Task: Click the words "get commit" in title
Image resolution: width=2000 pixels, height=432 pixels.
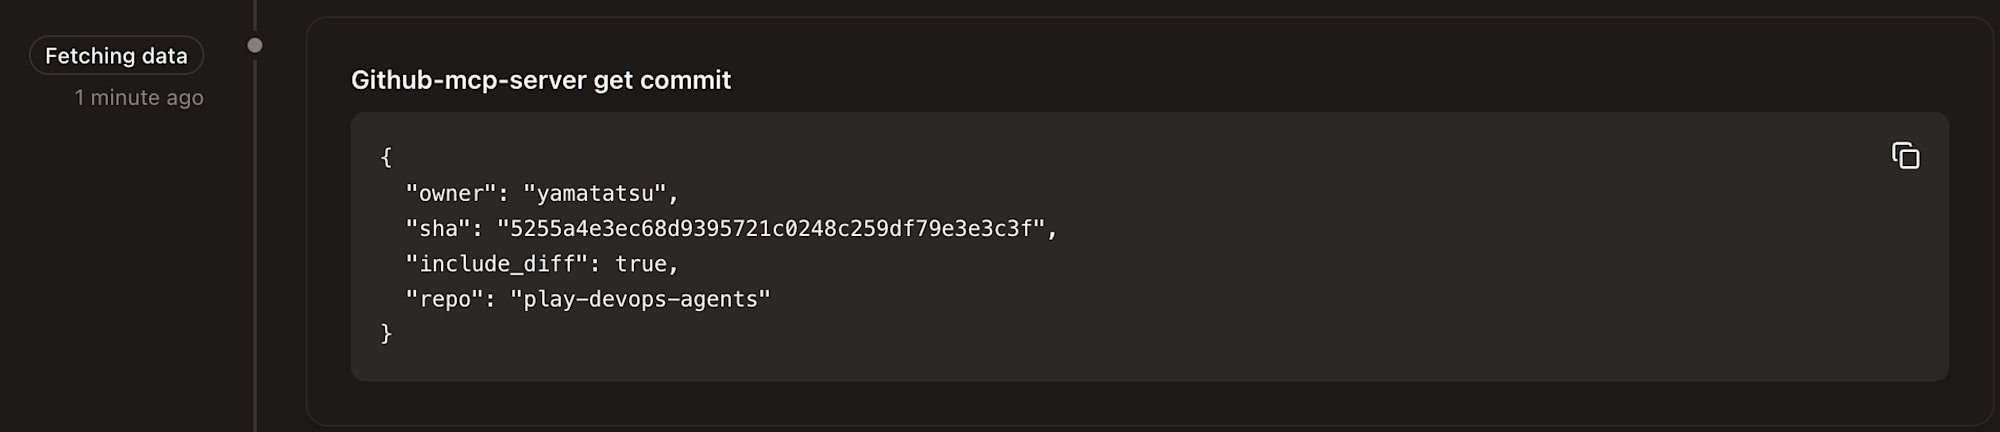Action: pos(662,80)
